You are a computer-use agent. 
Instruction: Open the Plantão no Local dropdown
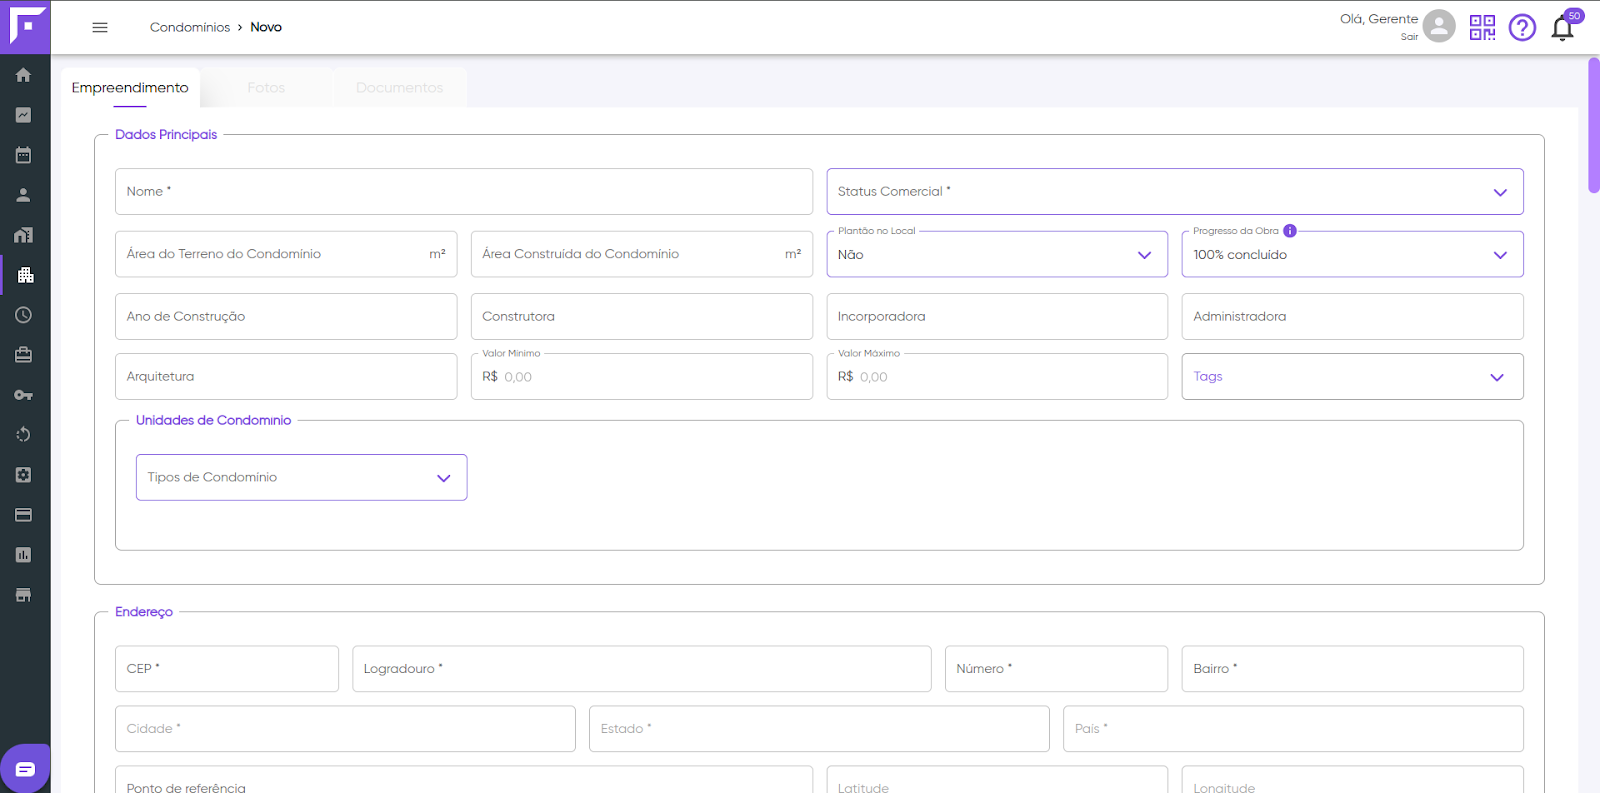(x=997, y=254)
